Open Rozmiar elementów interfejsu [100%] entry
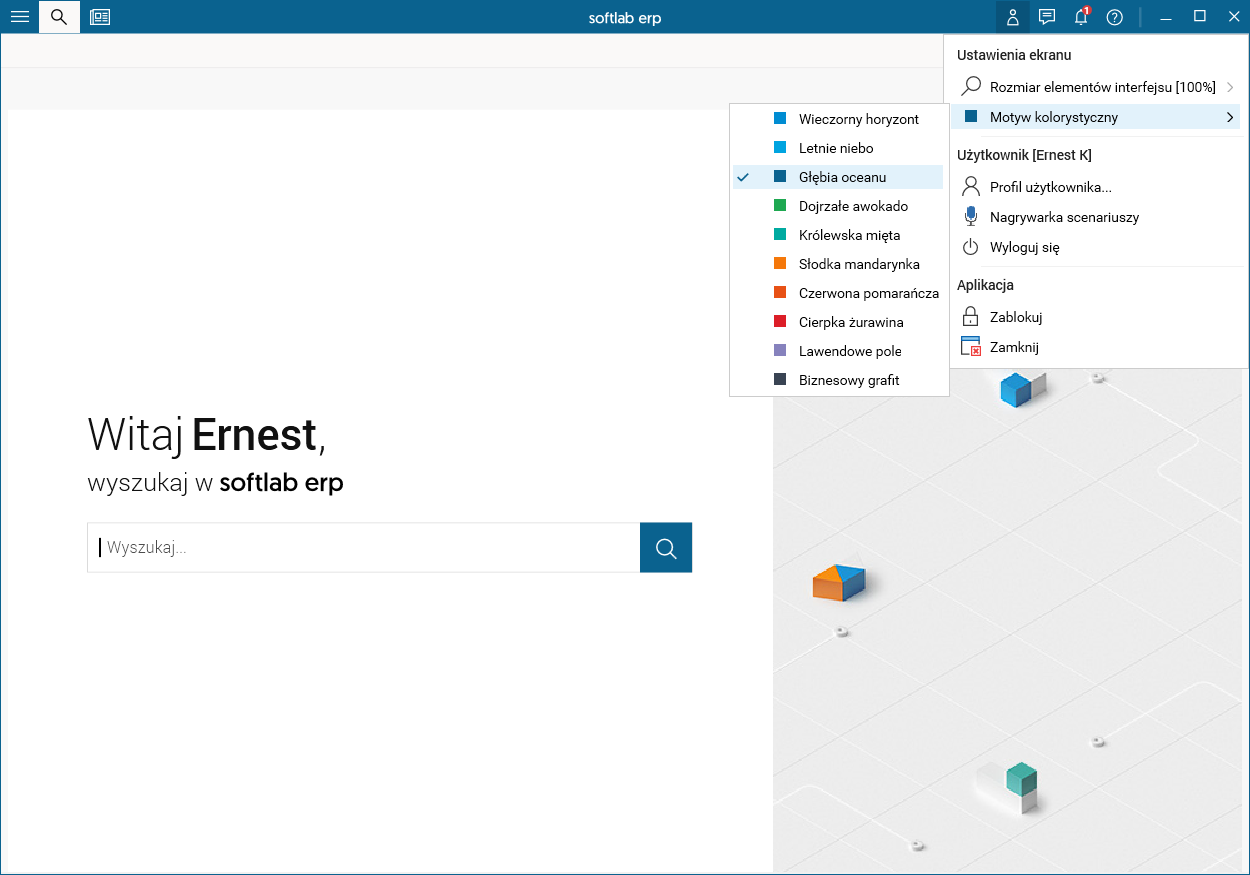The image size is (1250, 875). 1095,87
